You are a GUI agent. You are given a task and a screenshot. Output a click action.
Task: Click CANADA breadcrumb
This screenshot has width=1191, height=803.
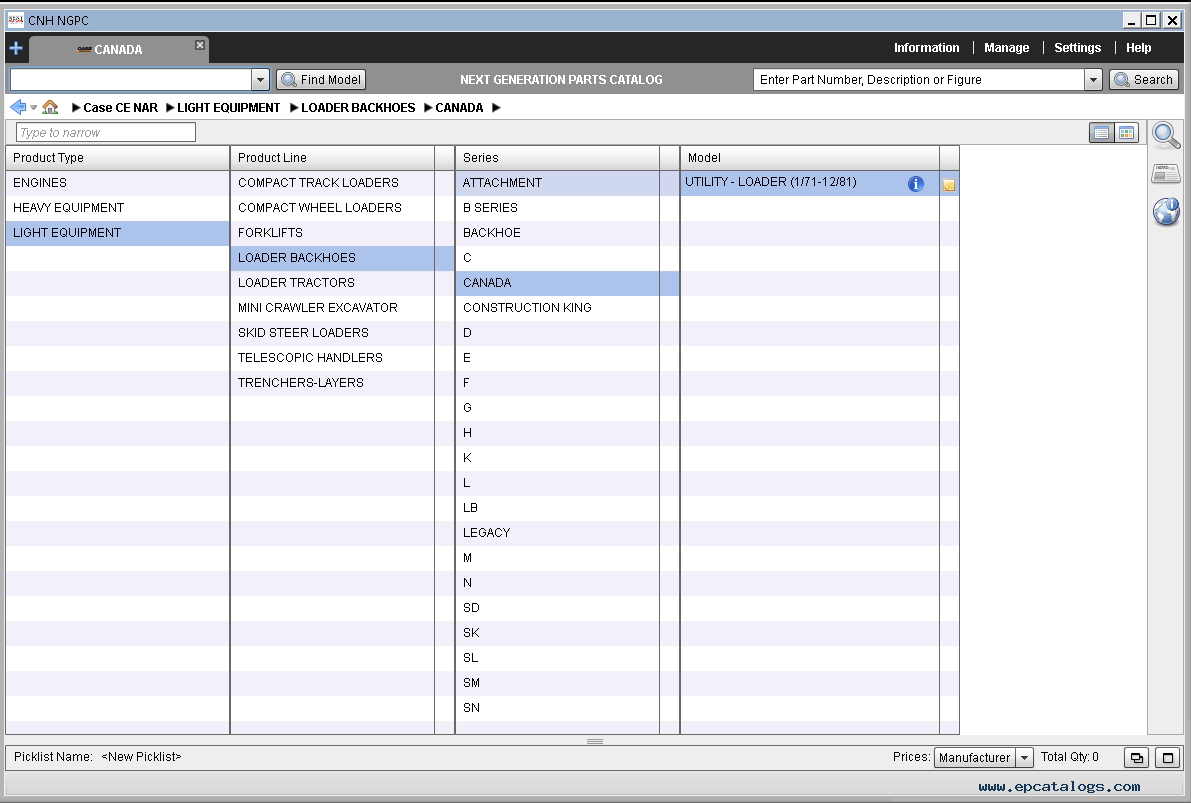pyautogui.click(x=459, y=108)
